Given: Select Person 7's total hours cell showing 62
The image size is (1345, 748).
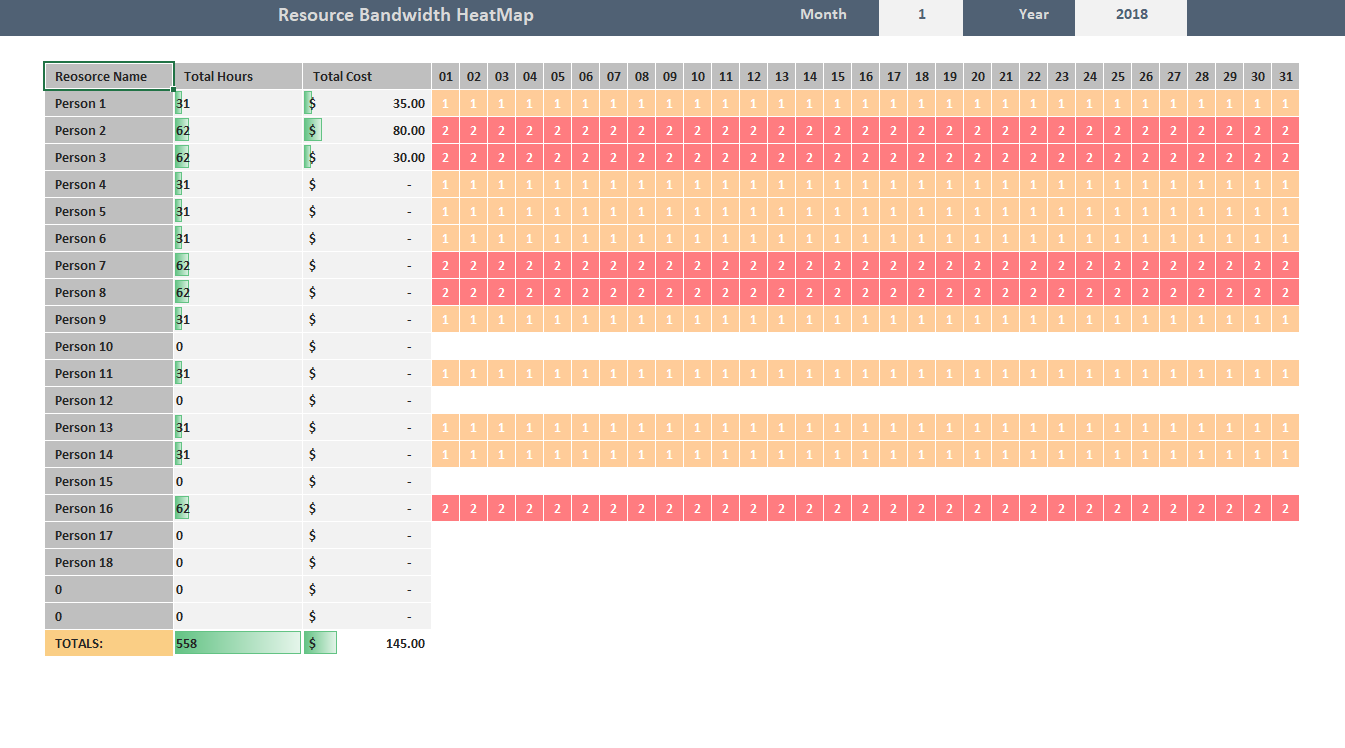Looking at the screenshot, I should (237, 265).
